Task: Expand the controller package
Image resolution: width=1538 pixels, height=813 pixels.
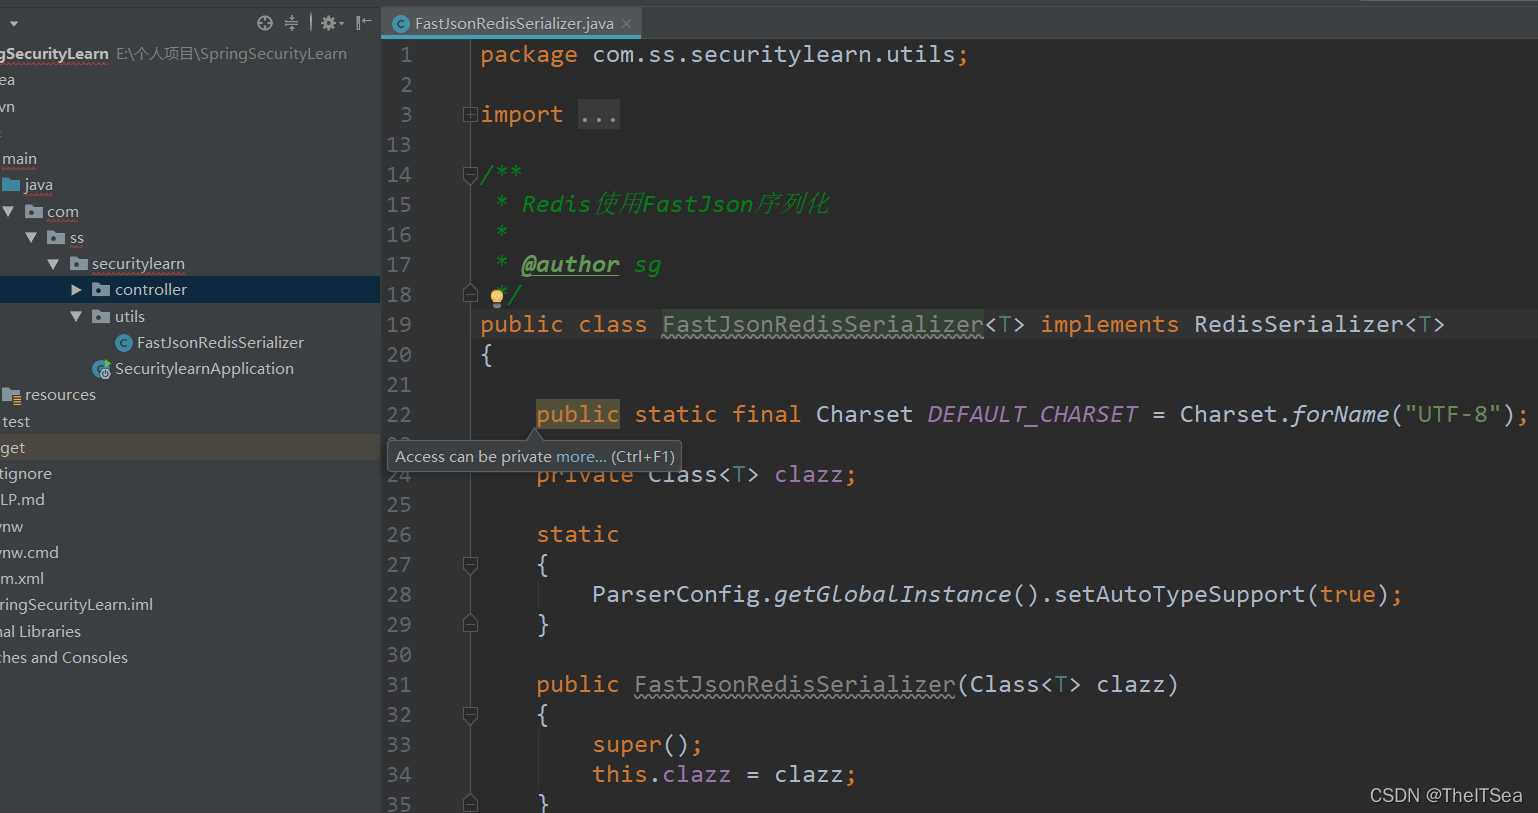Action: click(76, 289)
